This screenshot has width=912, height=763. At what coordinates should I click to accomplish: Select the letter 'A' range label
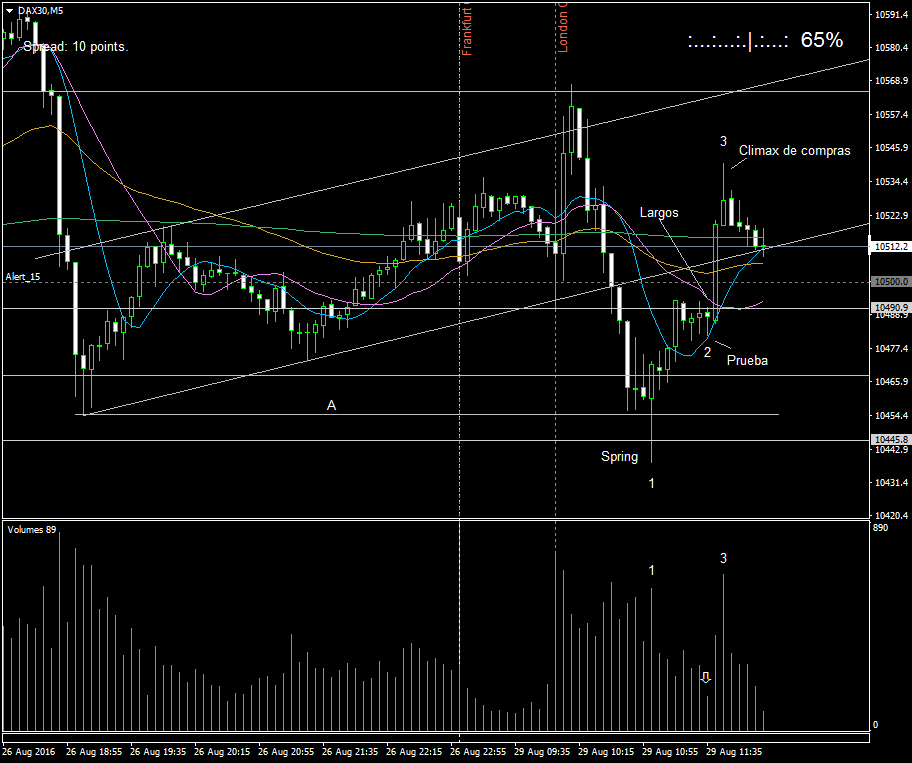click(x=331, y=405)
